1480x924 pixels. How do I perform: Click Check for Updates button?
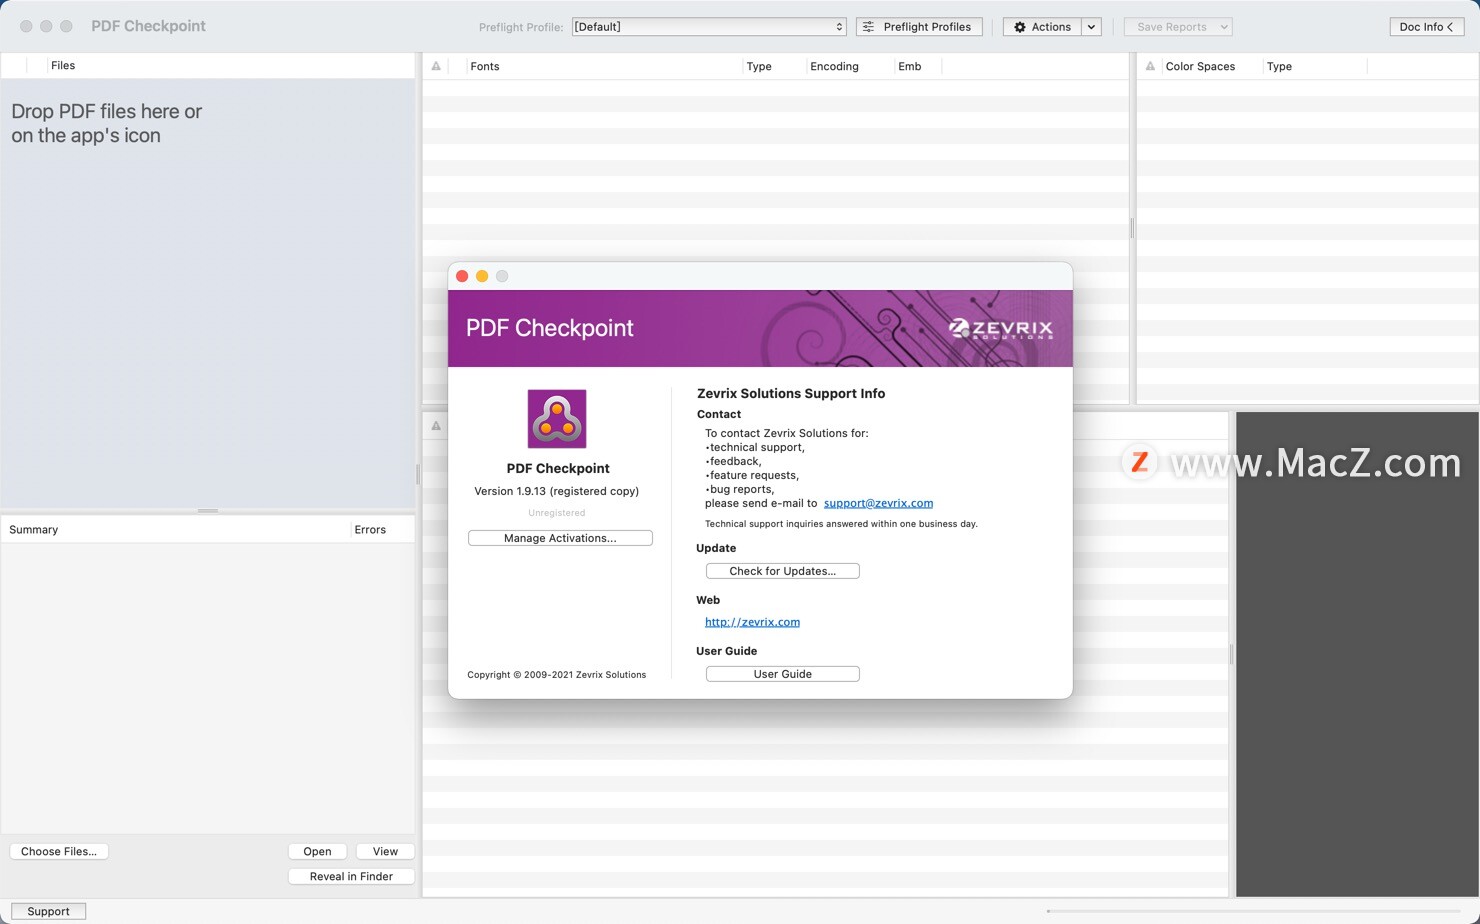tap(782, 571)
